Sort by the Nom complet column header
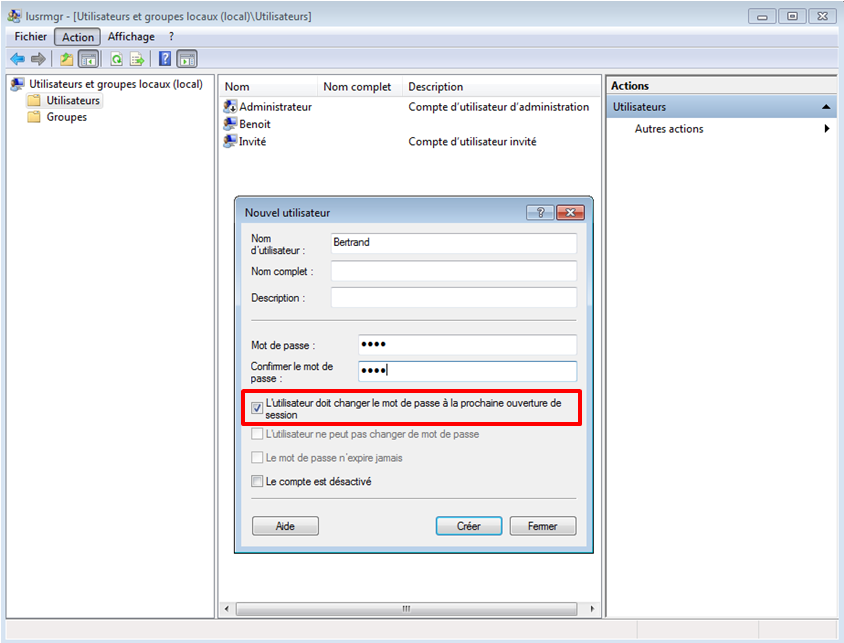The image size is (844, 643). click(x=360, y=87)
